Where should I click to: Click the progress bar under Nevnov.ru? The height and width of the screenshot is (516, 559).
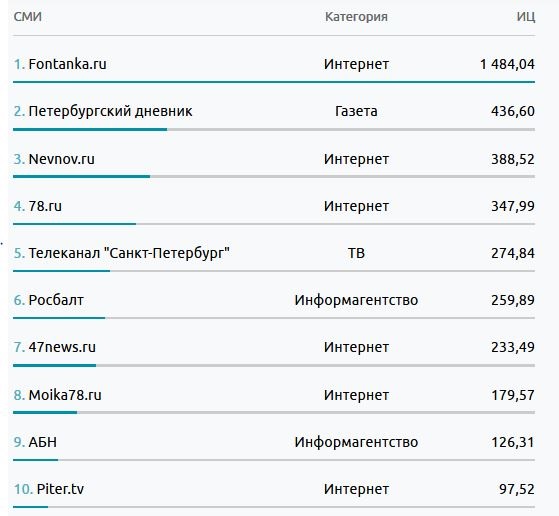[x=274, y=177]
